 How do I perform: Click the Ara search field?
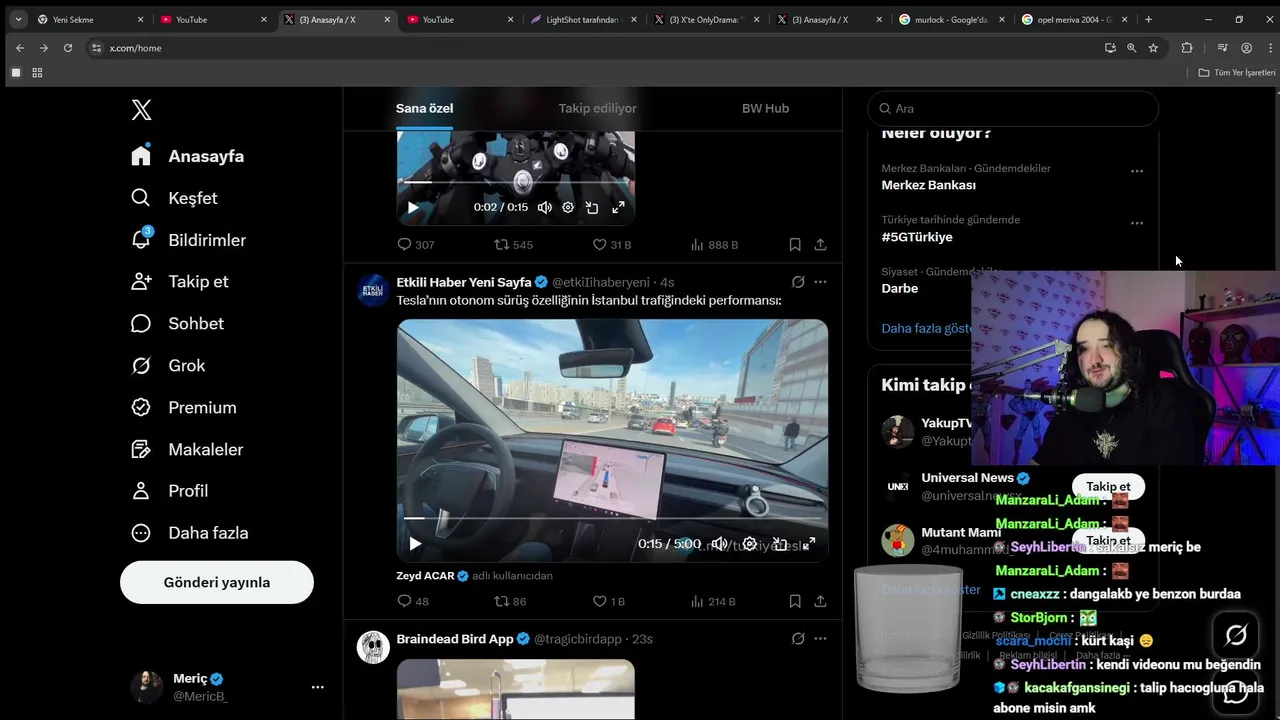point(1014,108)
